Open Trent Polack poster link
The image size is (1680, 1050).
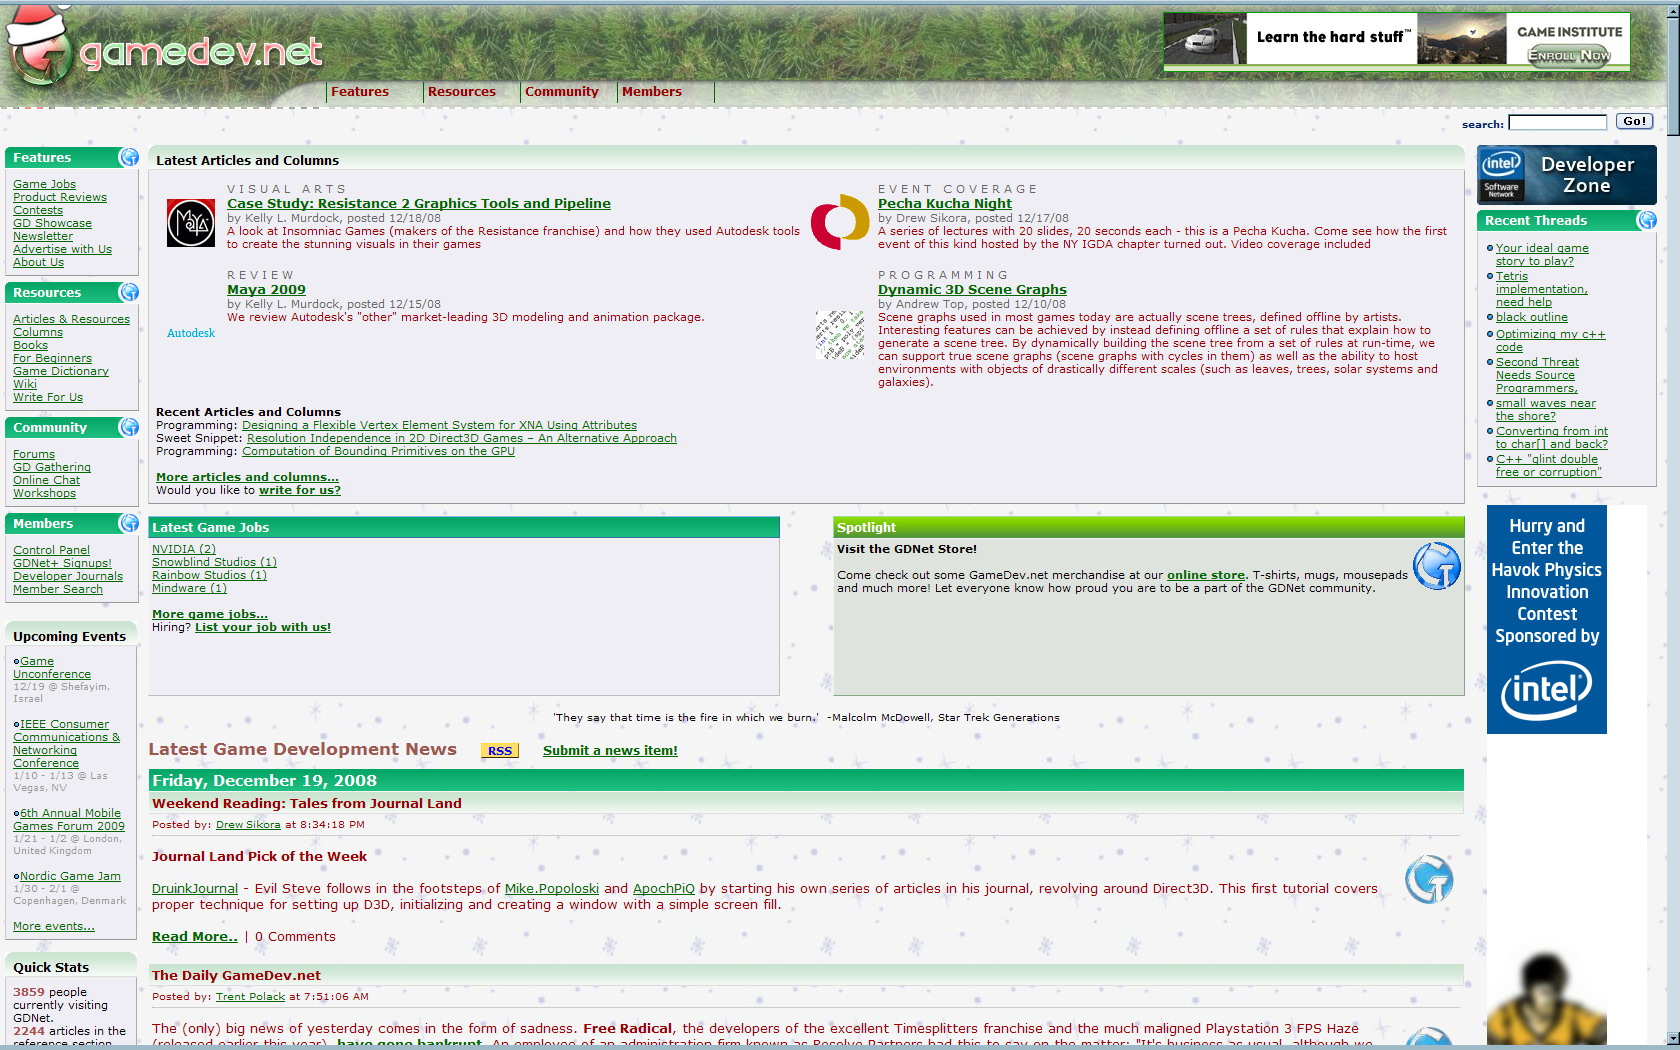251,997
